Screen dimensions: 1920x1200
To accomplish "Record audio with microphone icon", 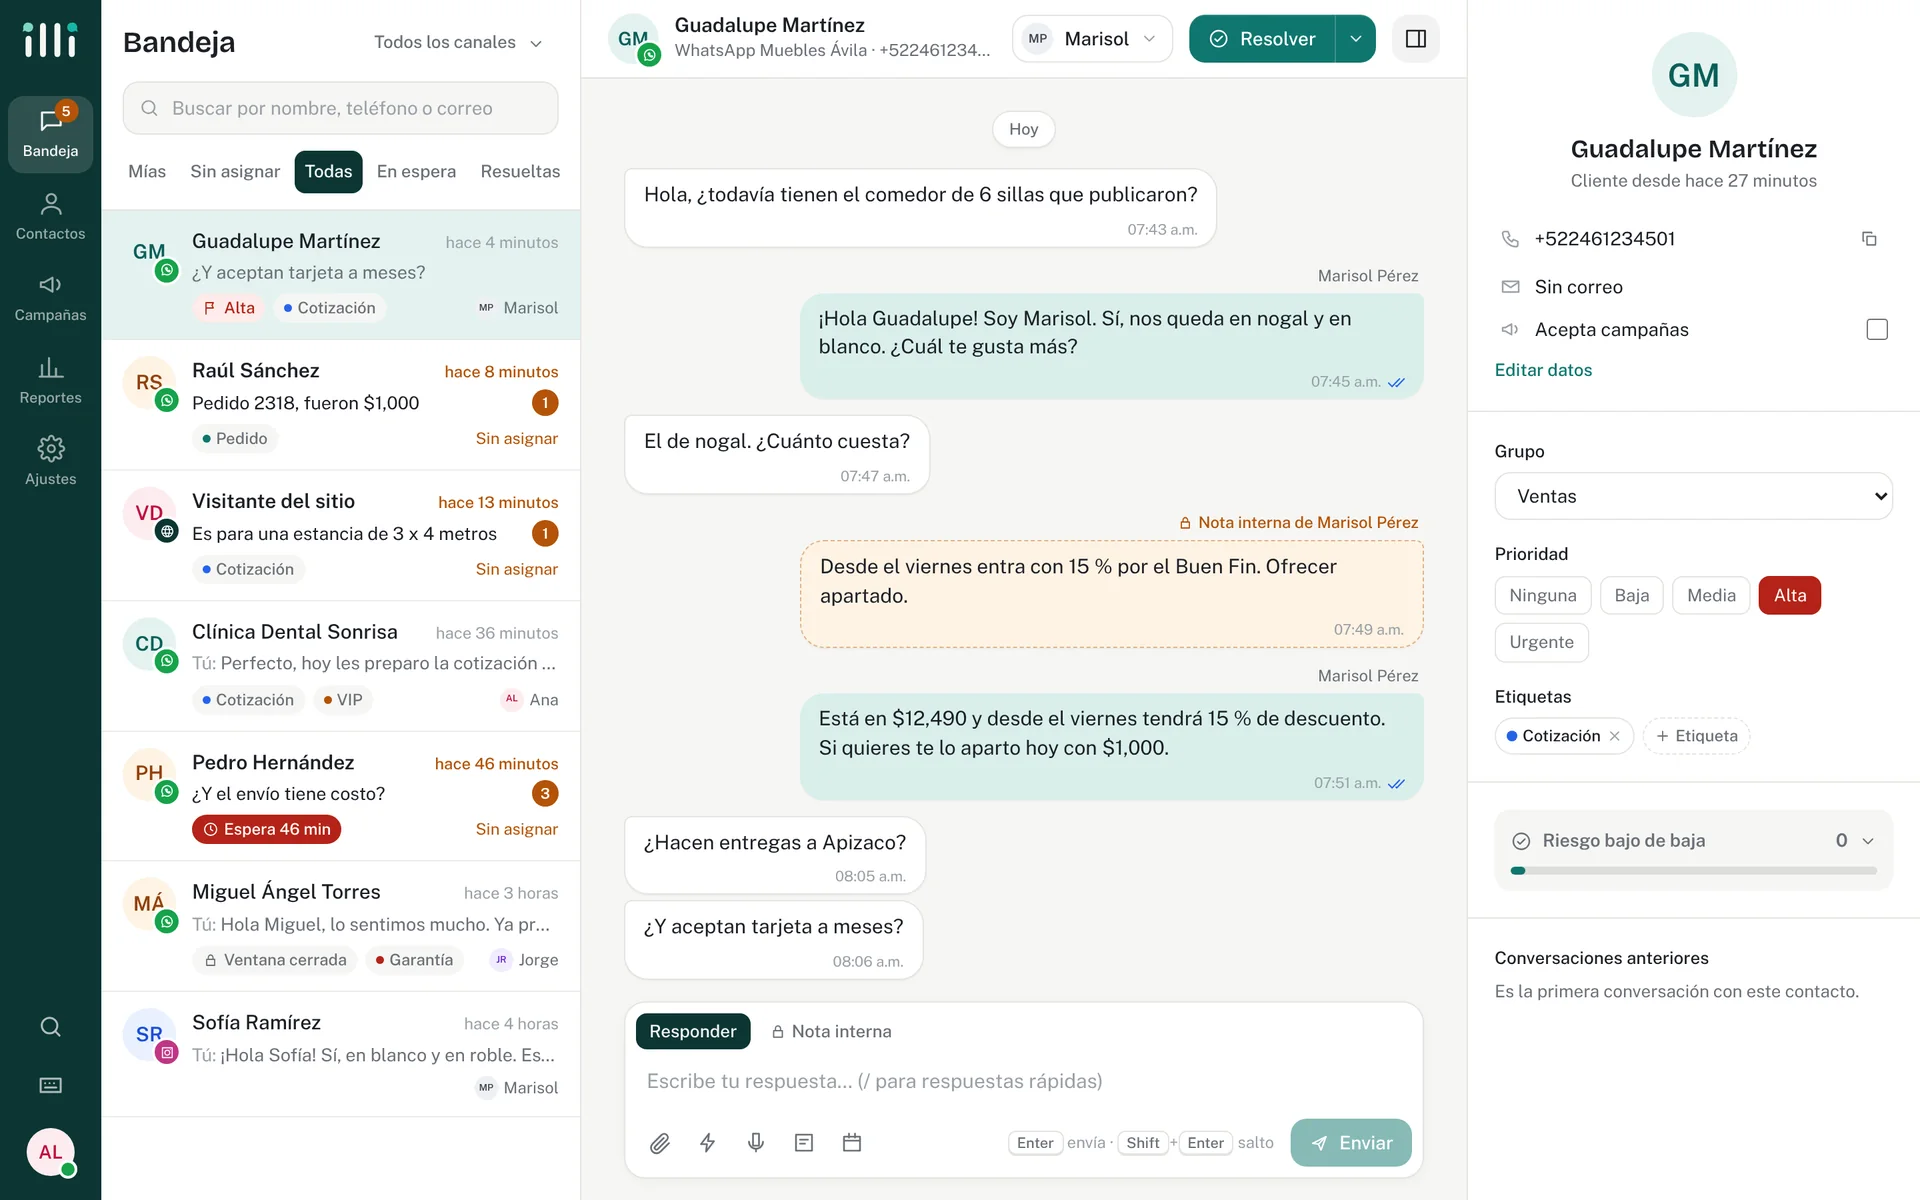I will click(x=756, y=1143).
